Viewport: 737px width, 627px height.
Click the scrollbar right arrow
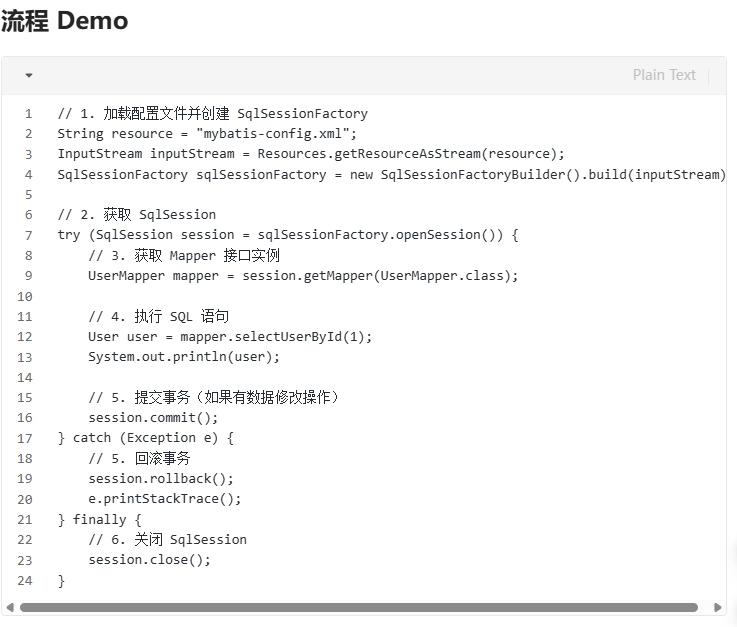coord(717,607)
